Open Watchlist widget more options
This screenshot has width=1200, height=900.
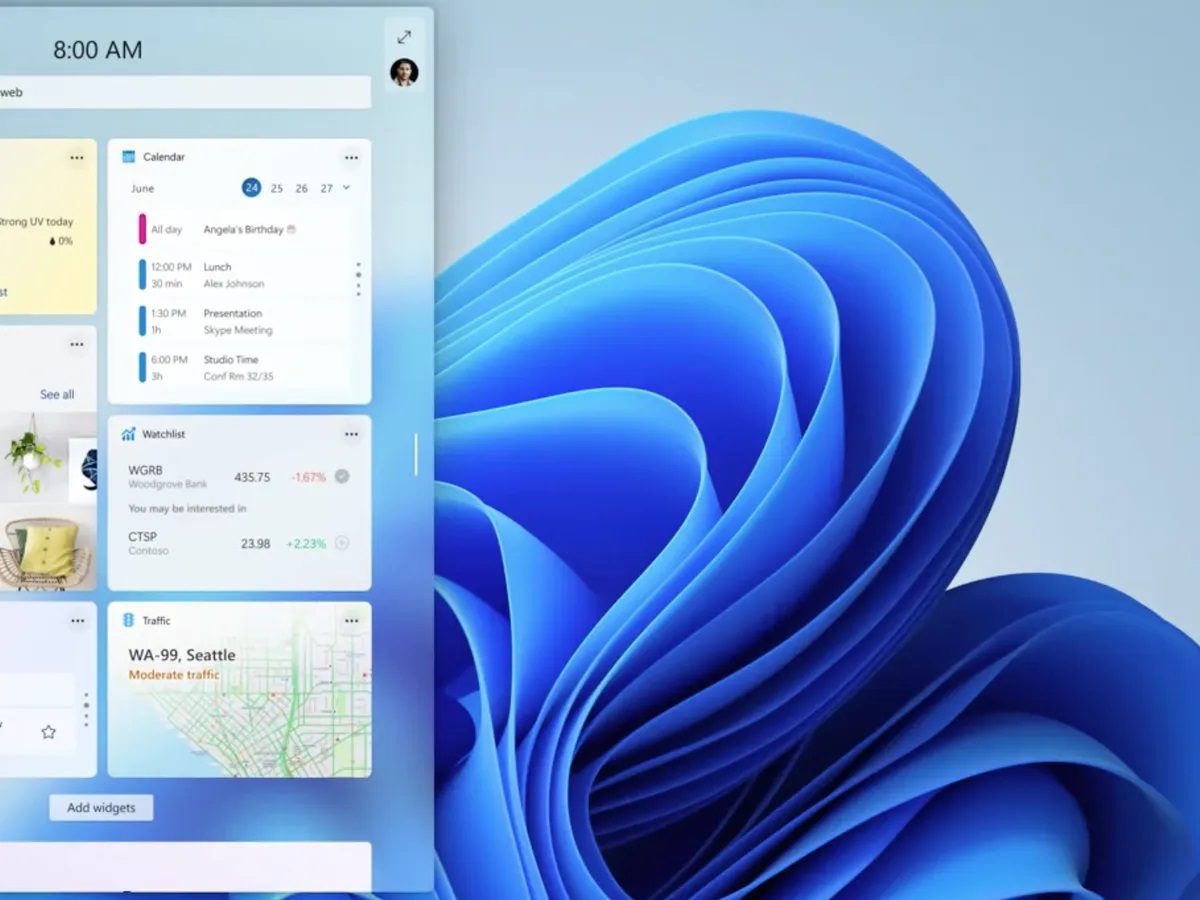pos(351,435)
